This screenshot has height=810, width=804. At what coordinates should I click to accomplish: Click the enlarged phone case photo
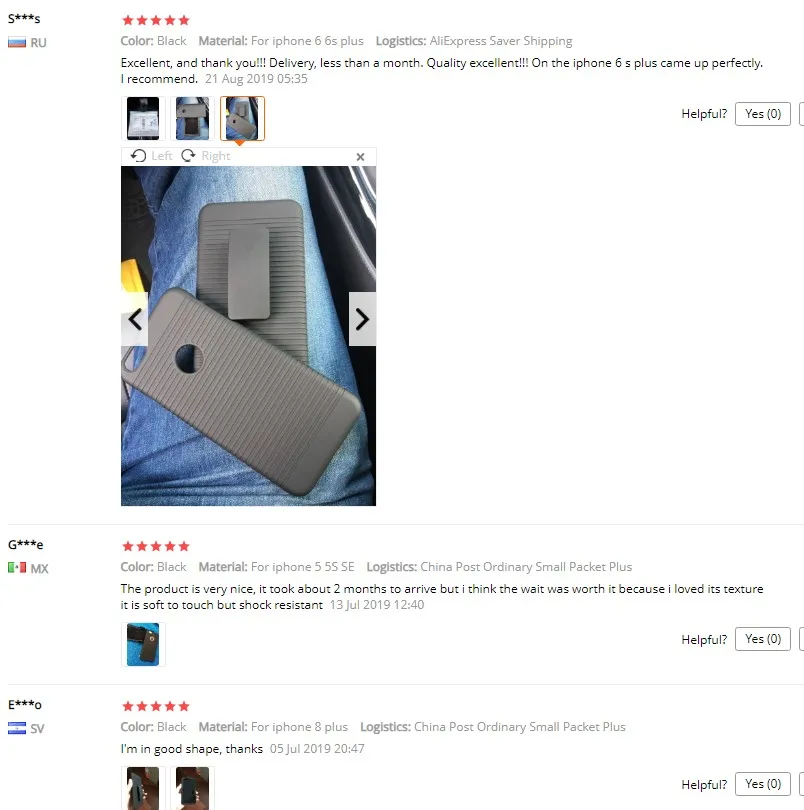(x=249, y=336)
